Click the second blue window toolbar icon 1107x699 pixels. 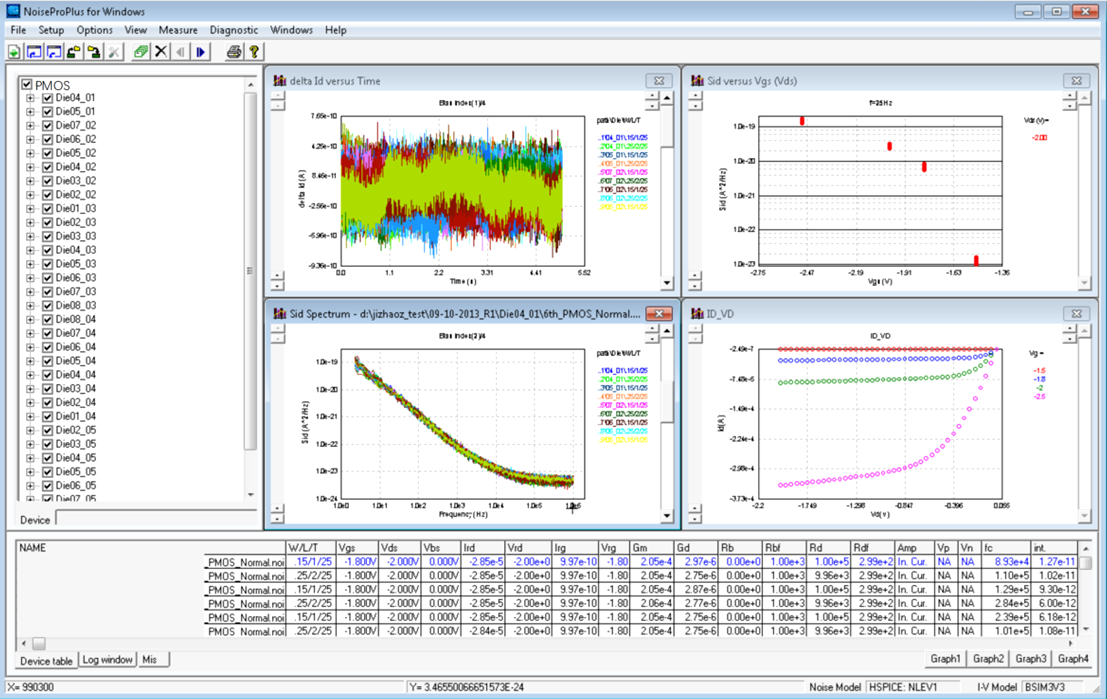pyautogui.click(x=54, y=52)
